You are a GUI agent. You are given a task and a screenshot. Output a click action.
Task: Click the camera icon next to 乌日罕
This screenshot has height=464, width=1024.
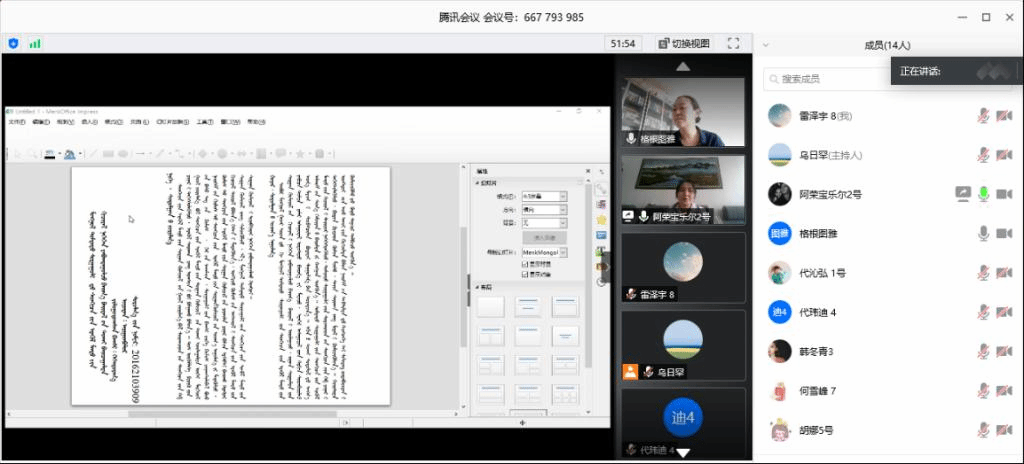[1004, 154]
